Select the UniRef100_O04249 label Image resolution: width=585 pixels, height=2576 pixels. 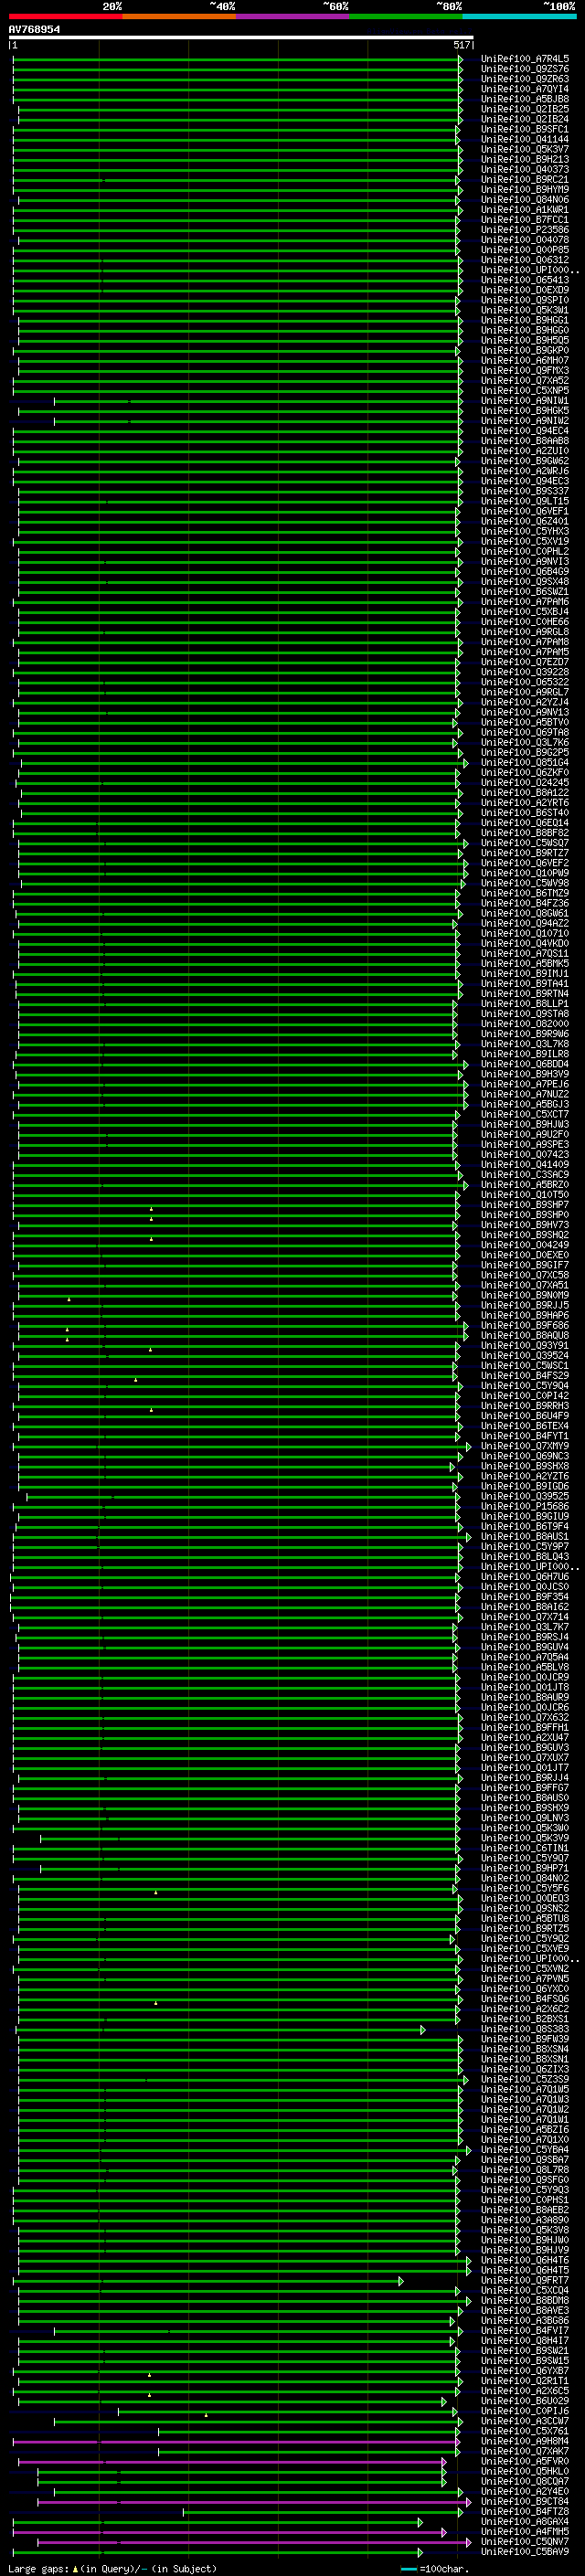[525, 1246]
